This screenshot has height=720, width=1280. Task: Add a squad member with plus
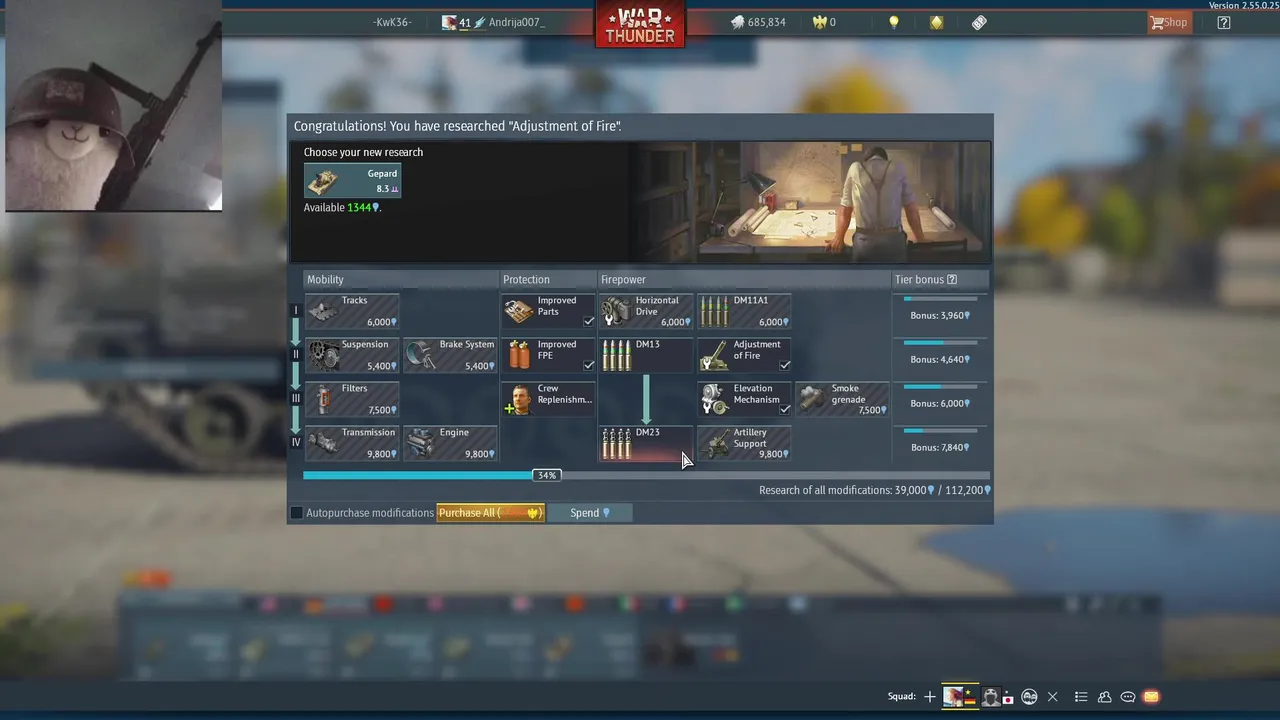click(930, 697)
